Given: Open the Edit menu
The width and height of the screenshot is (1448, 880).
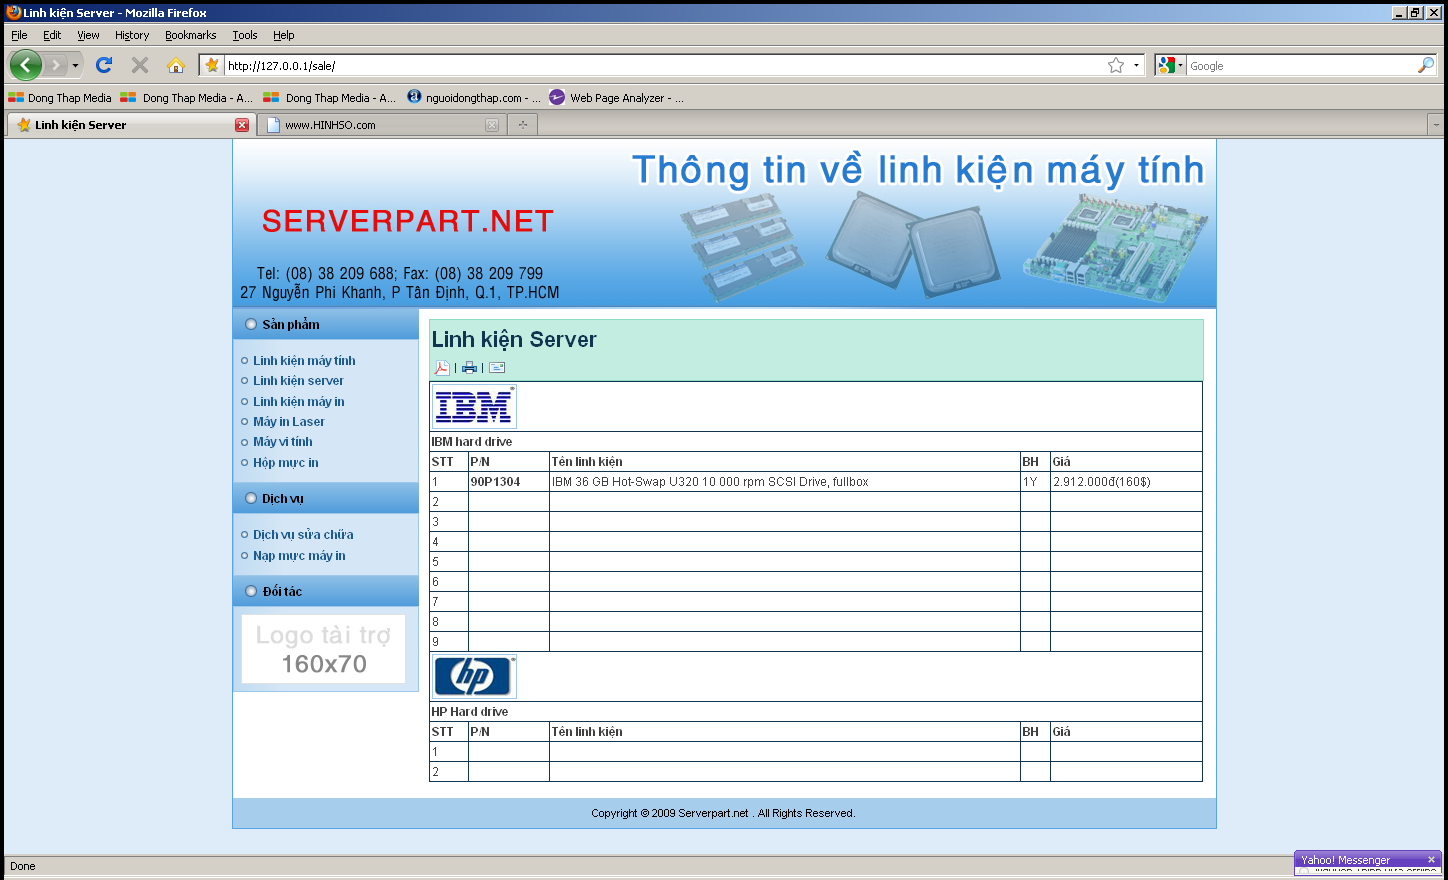Looking at the screenshot, I should (x=52, y=35).
